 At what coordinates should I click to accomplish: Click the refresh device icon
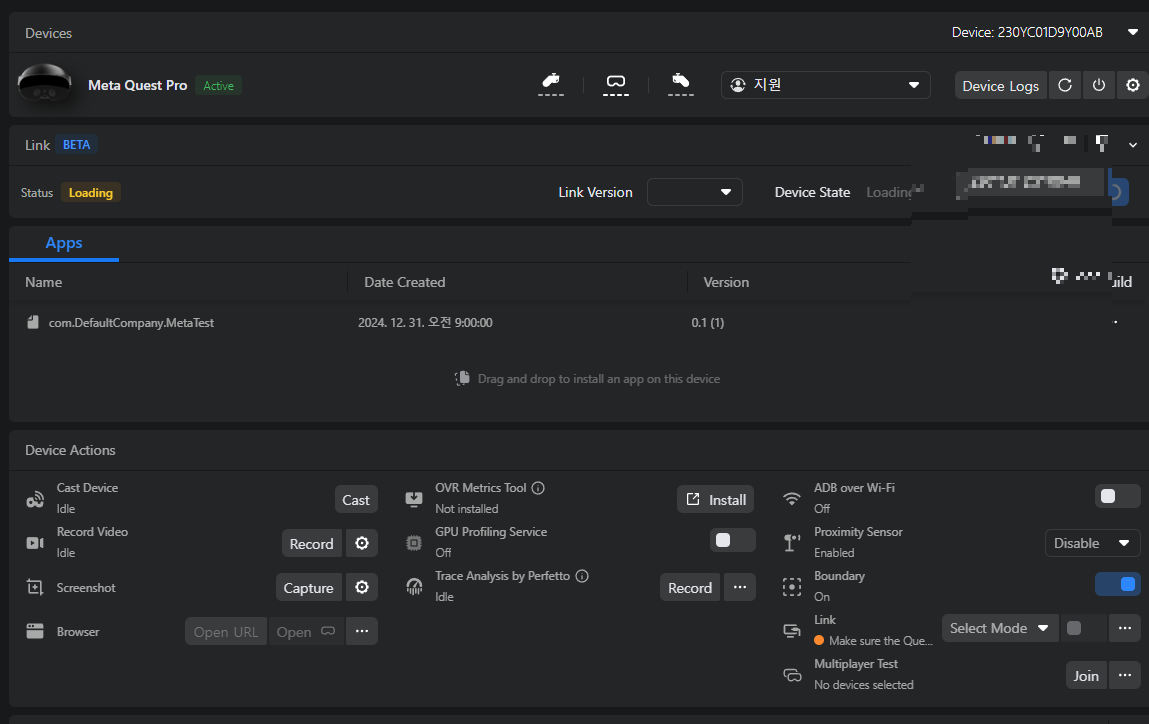tap(1065, 85)
